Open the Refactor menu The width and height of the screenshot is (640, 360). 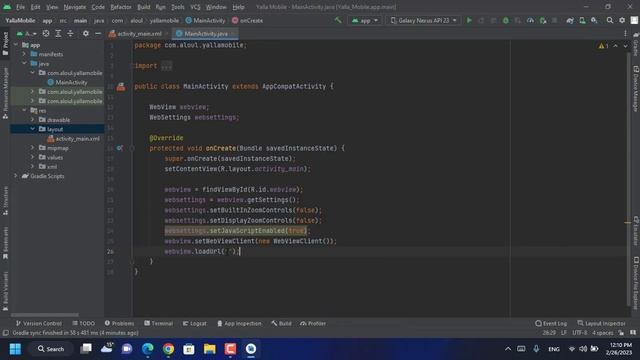[x=121, y=7]
